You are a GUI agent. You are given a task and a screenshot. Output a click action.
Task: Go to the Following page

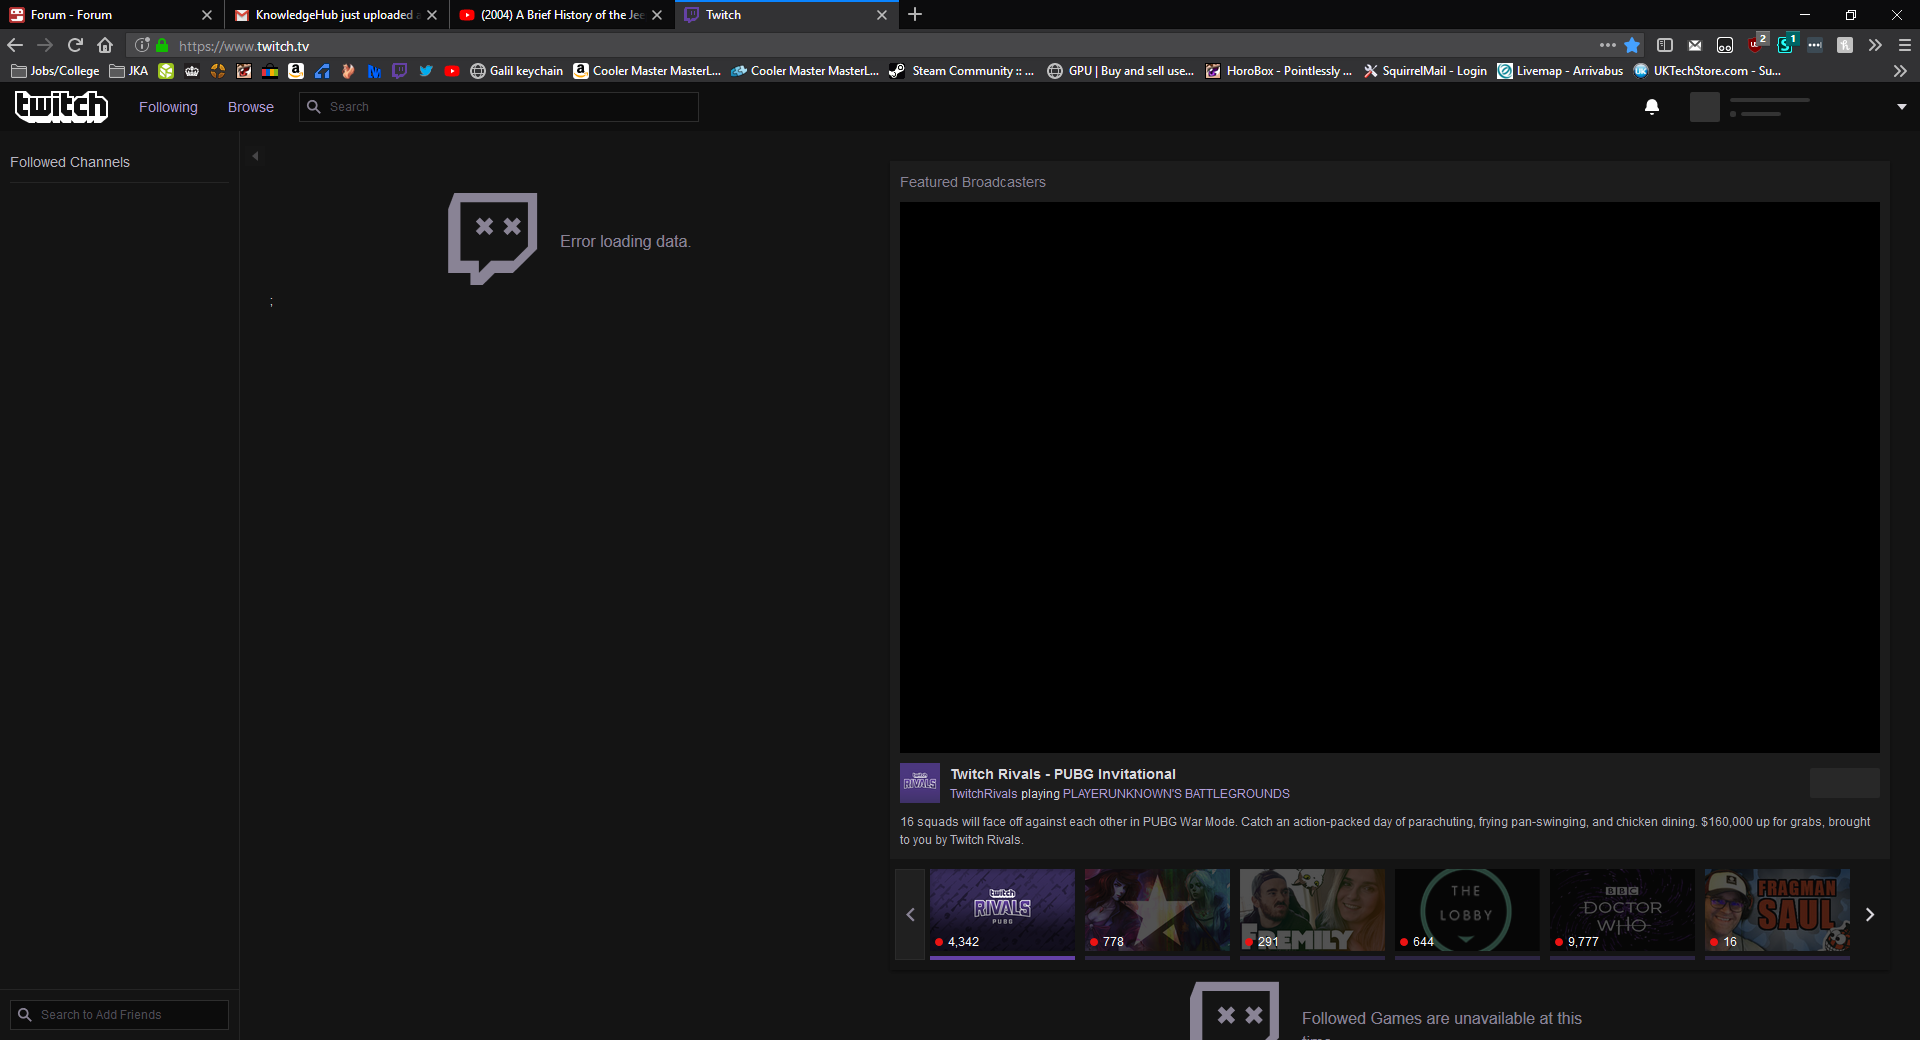coord(168,107)
